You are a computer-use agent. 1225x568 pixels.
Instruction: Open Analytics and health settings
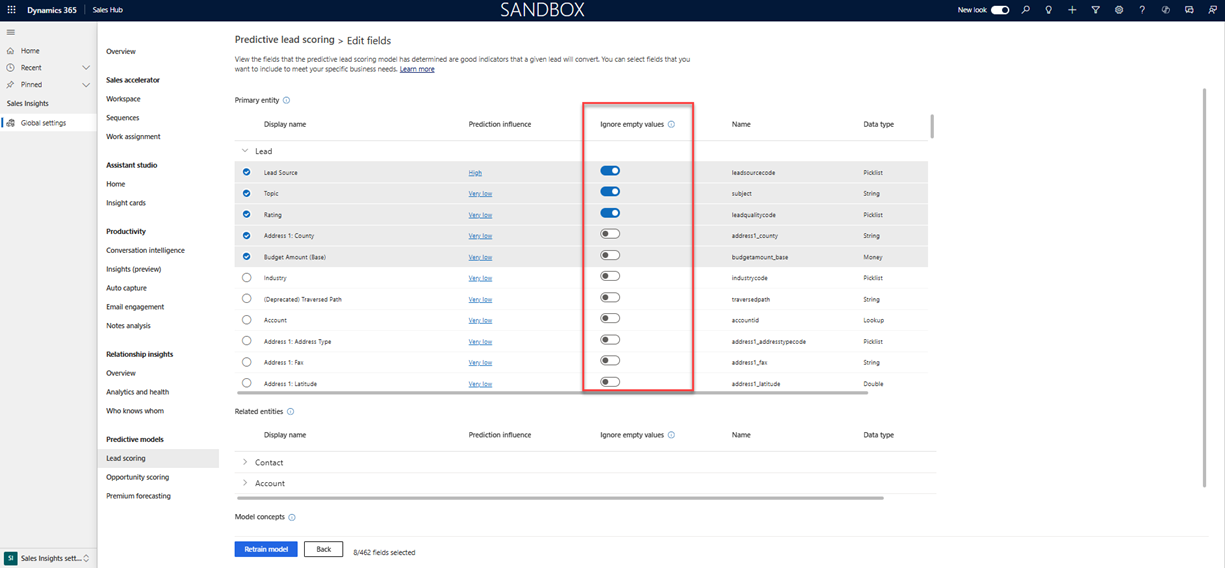[137, 392]
